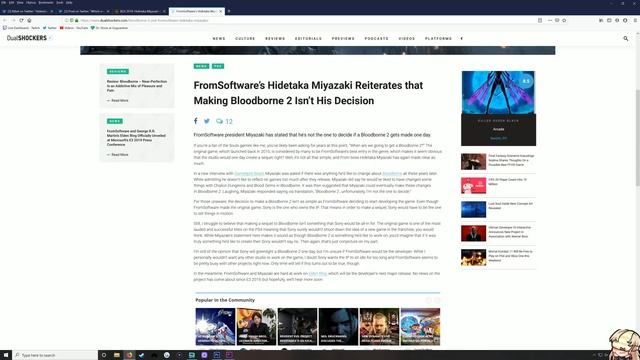
Task: Open a new browser tab with plus
Action: coord(229,11)
